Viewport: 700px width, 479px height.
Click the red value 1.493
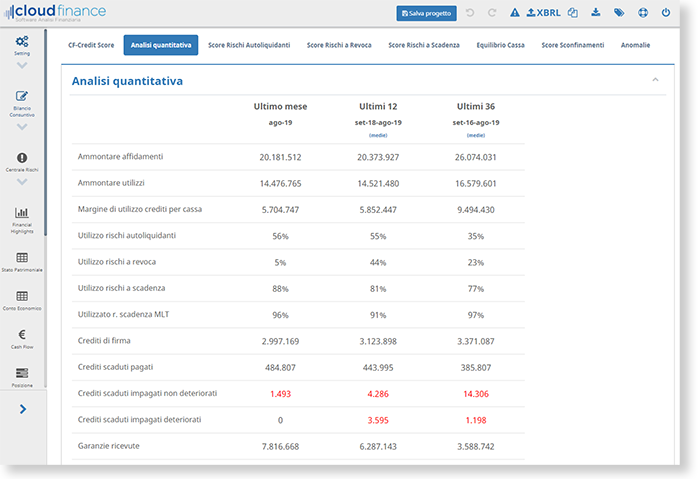pyautogui.click(x=280, y=394)
